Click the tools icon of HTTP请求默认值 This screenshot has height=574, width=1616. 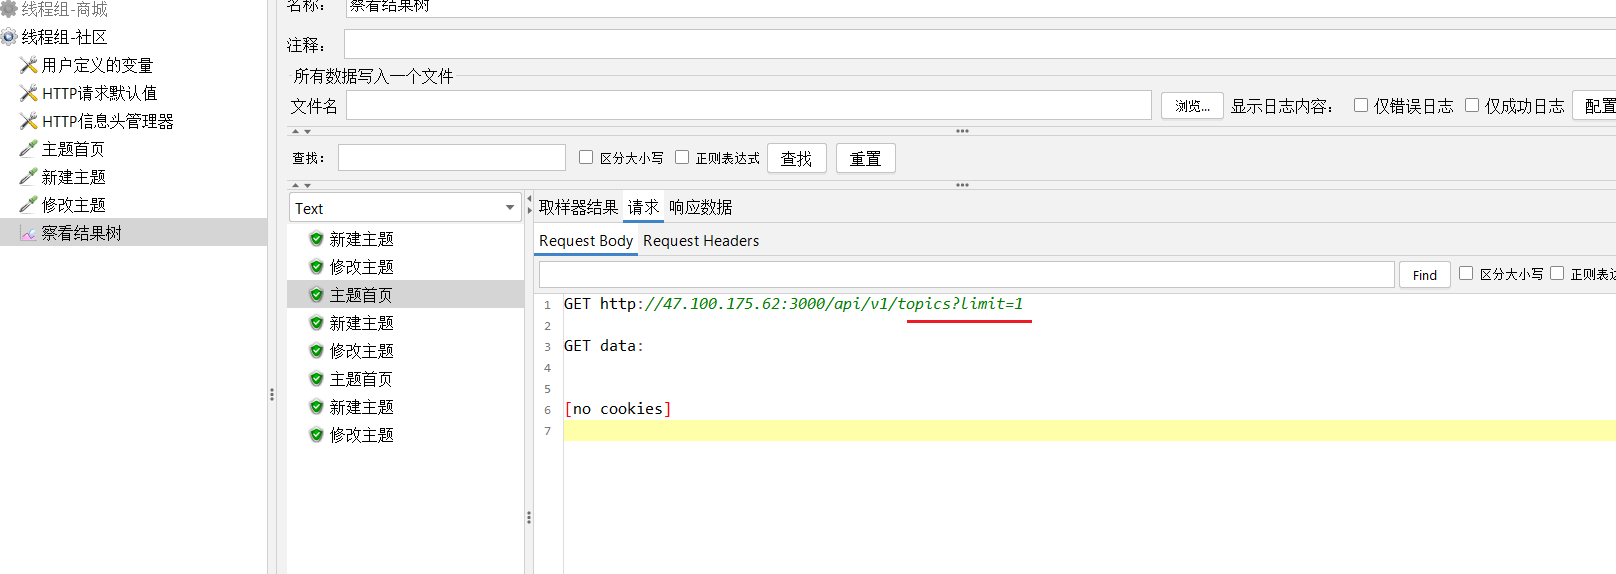pos(29,93)
